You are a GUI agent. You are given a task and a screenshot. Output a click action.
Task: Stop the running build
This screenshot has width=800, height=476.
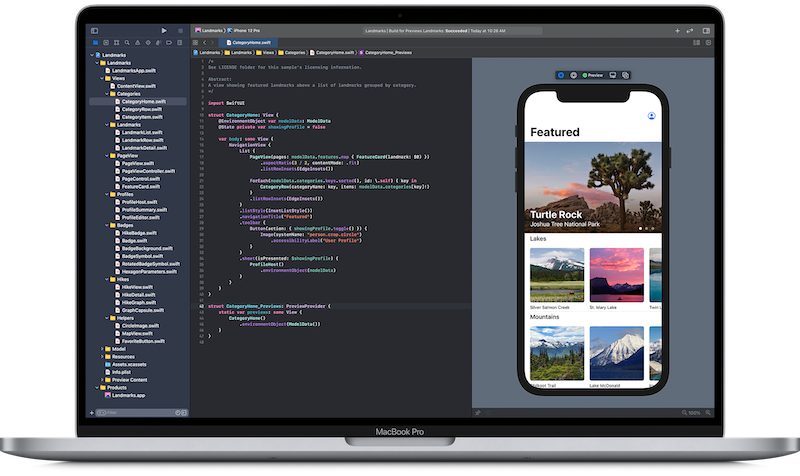180,31
